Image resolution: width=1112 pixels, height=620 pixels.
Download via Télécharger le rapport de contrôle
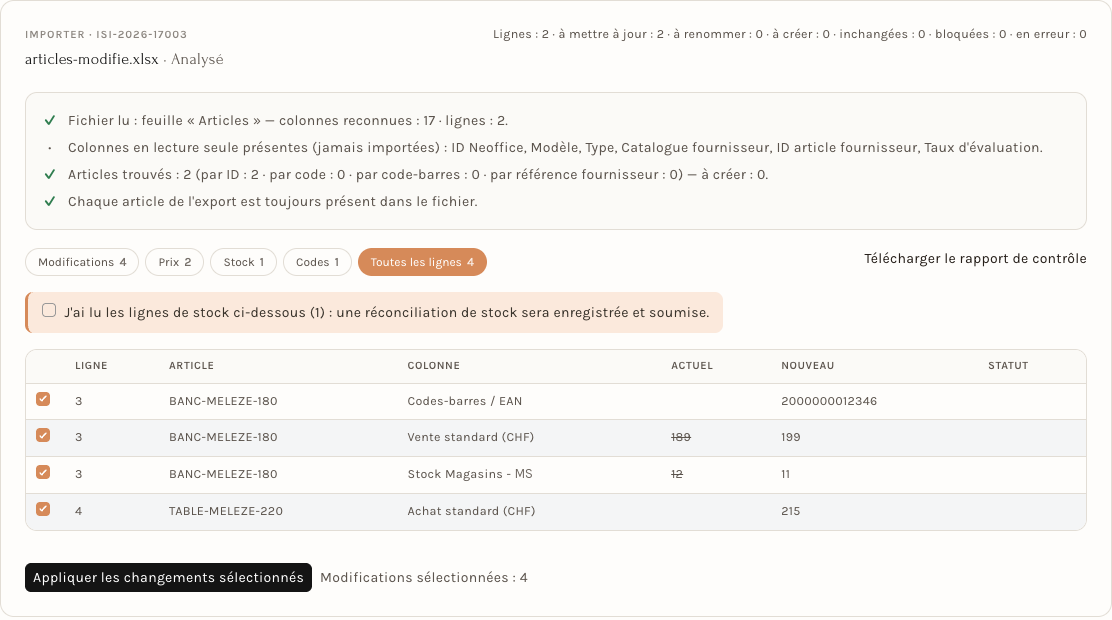[975, 259]
